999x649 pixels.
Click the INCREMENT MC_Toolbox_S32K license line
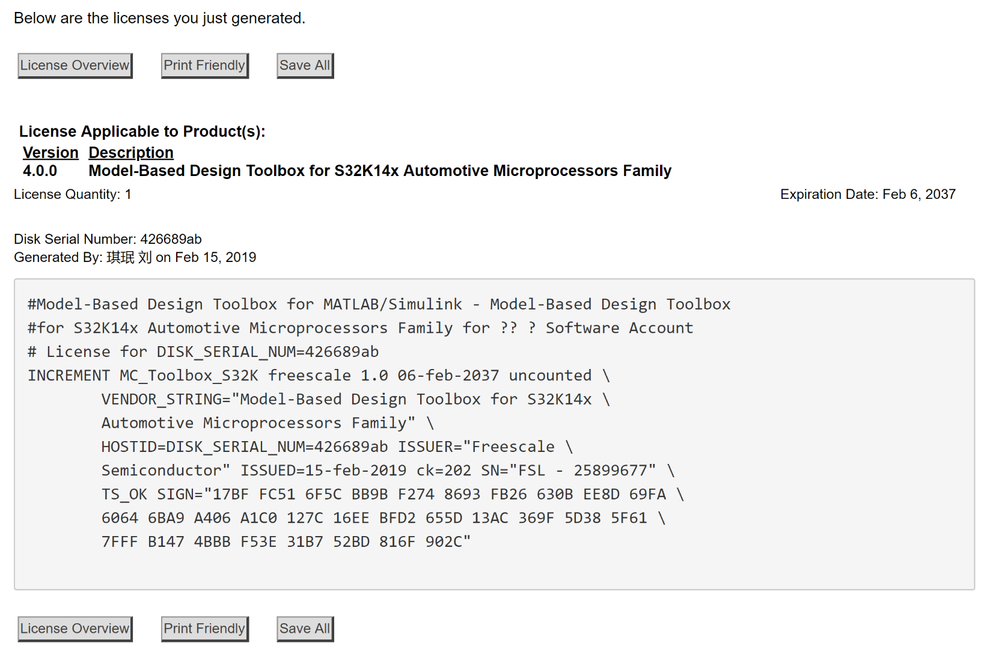tap(318, 376)
